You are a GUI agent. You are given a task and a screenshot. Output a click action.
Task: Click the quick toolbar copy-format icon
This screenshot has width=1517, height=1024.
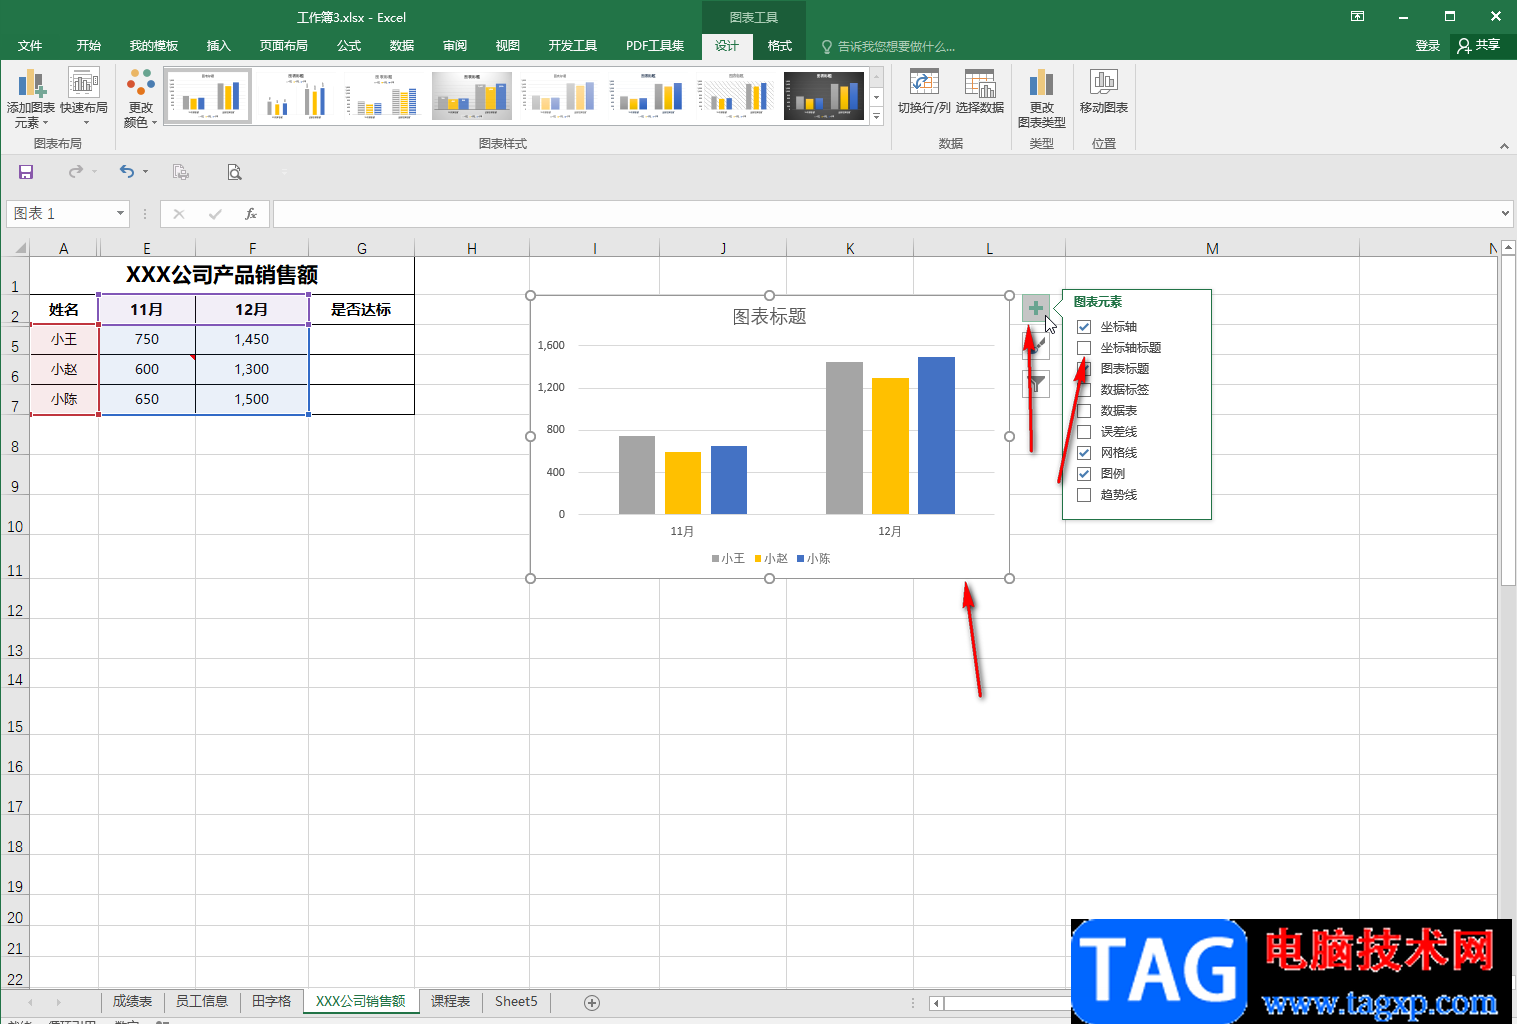coord(181,172)
